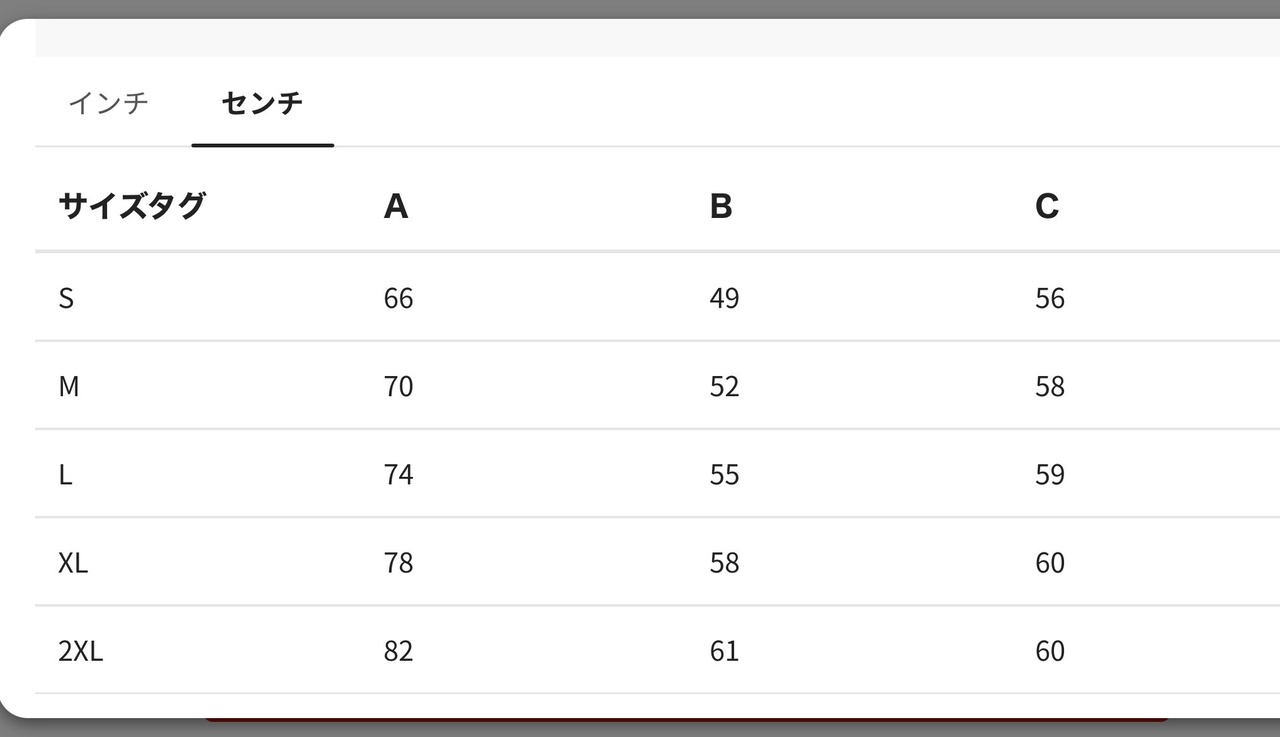Viewport: 1280px width, 737px height.
Task: Switch to the インチ tab
Action: pyautogui.click(x=108, y=102)
